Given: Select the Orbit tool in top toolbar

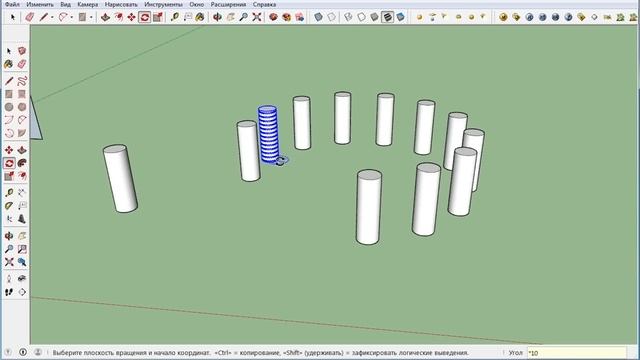Looking at the screenshot, I should pyautogui.click(x=218, y=17).
